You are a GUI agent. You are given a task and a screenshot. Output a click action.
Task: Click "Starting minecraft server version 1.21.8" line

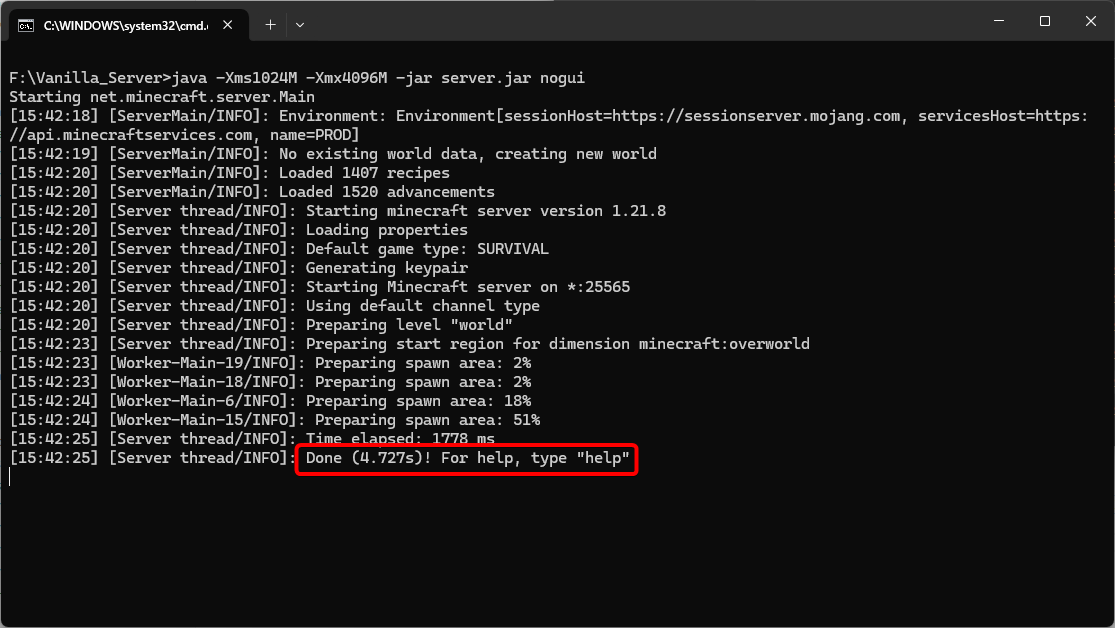tap(485, 211)
